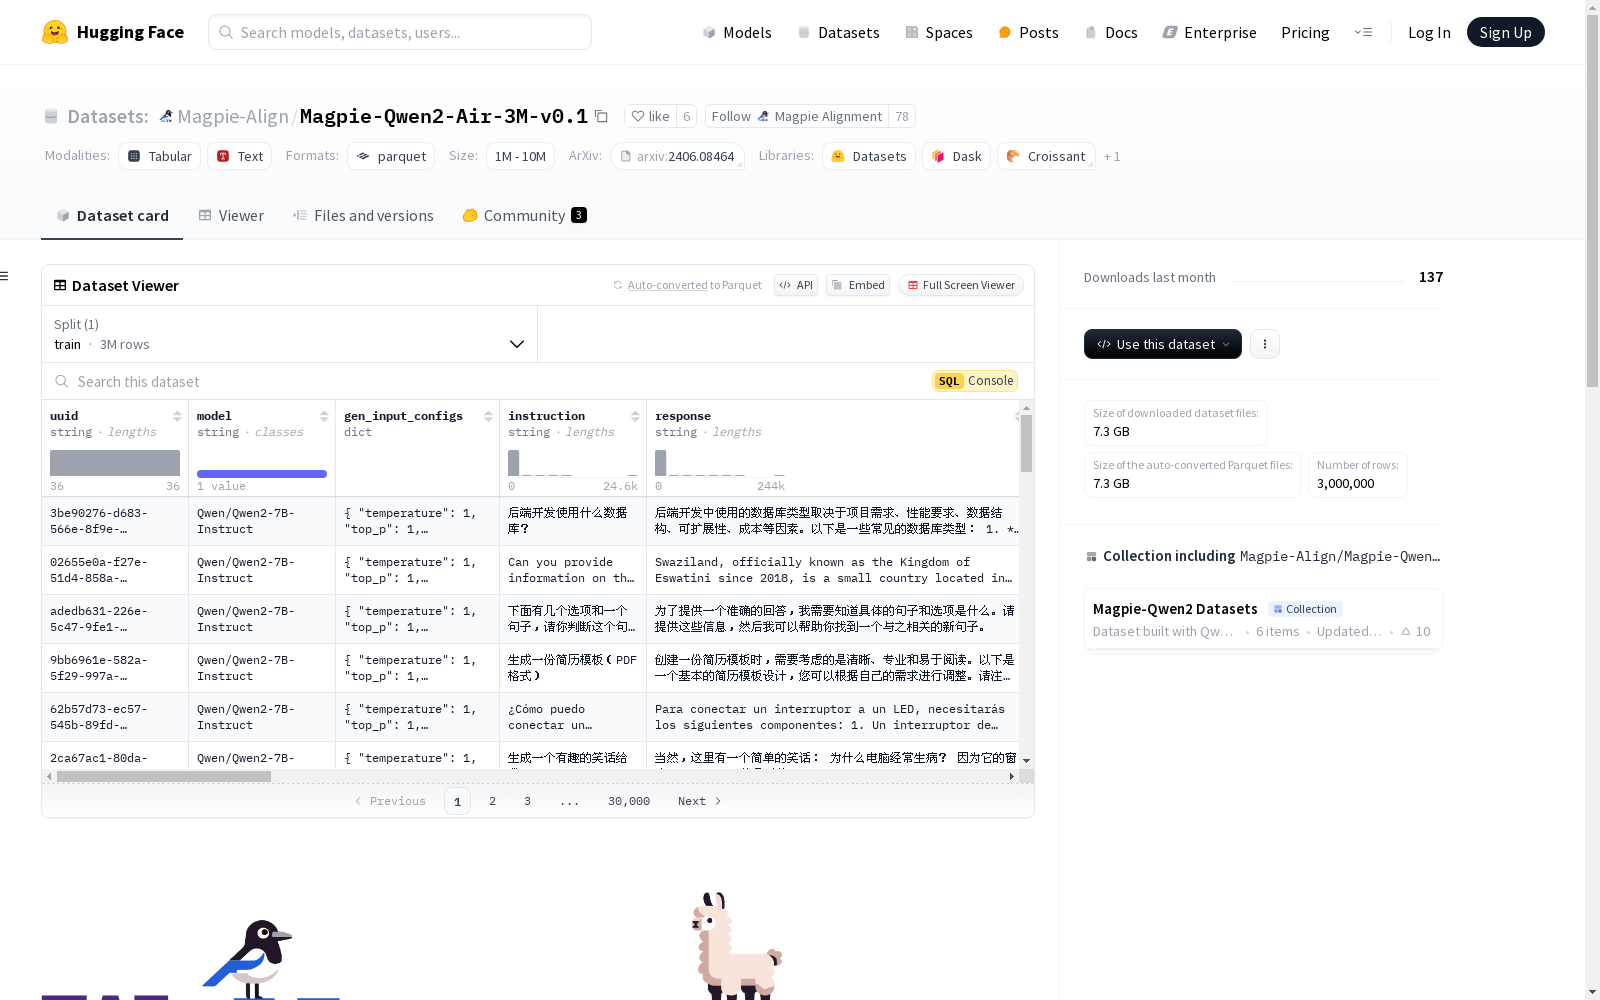Image resolution: width=1600 pixels, height=1000 pixels.
Task: Click the instruction cell 'Can you provide information'
Action: [x=573, y=570]
